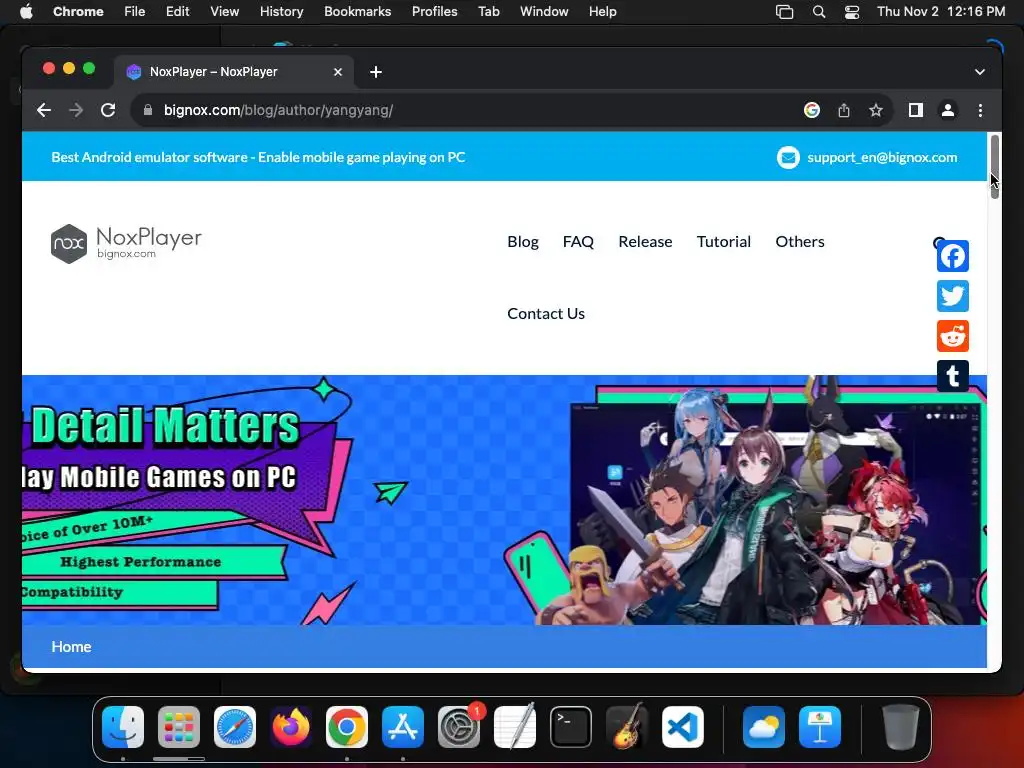Close the NoxPlayer tab

pyautogui.click(x=338, y=72)
